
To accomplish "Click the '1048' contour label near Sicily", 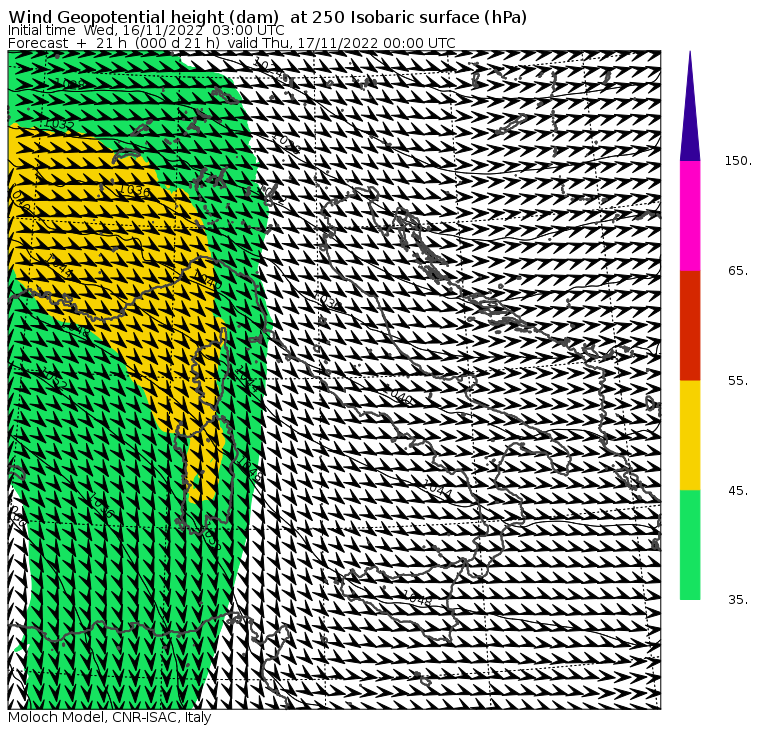I will coord(417,598).
